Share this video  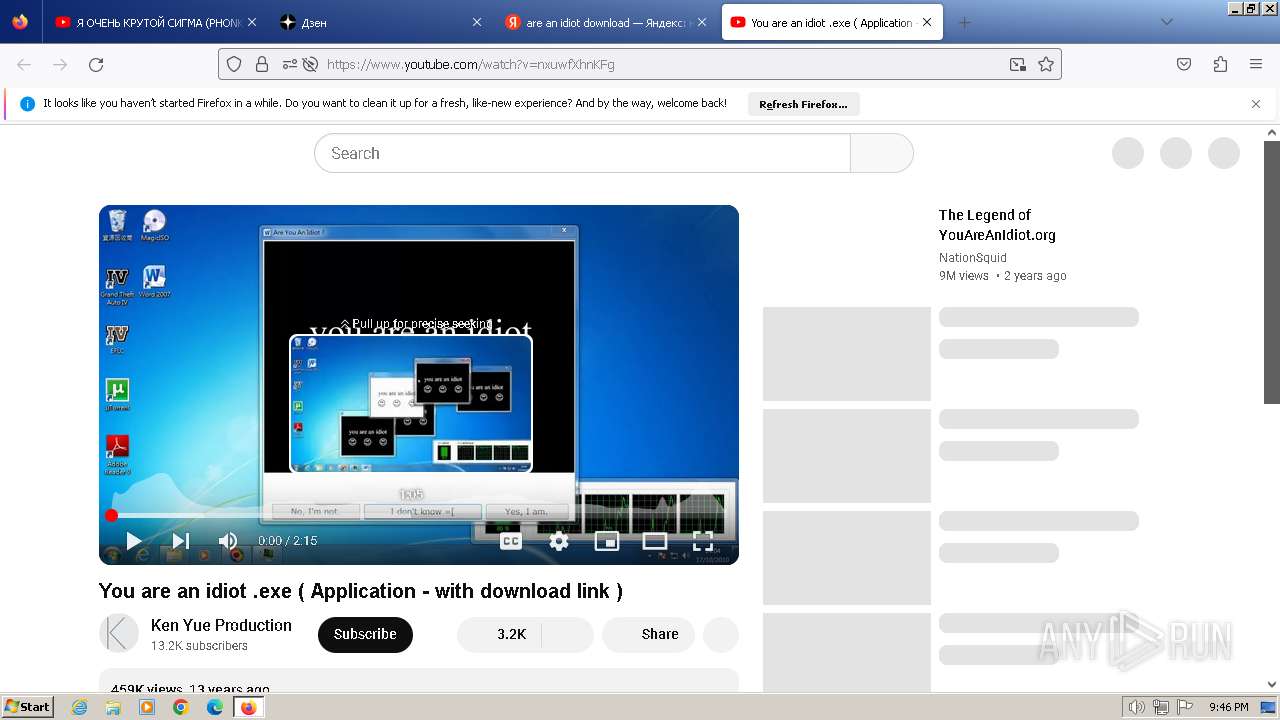point(649,634)
